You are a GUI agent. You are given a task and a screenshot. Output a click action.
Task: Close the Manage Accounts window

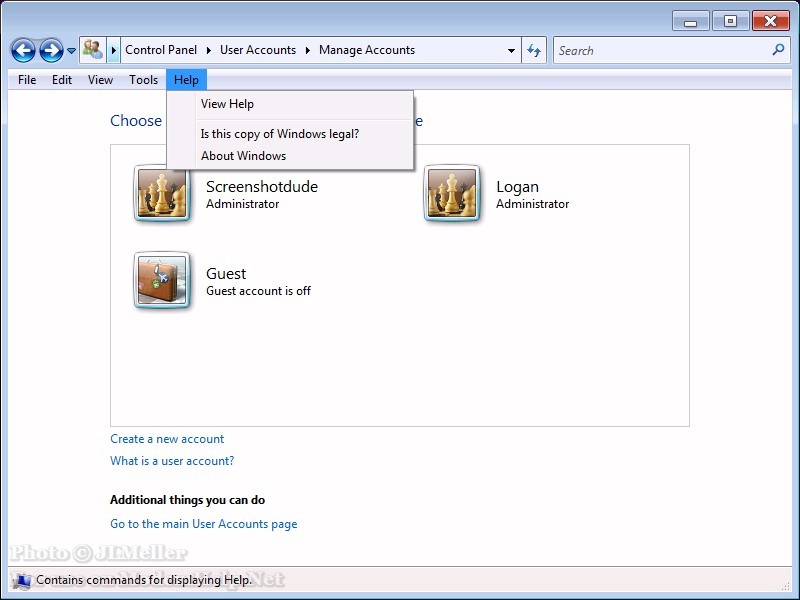click(770, 21)
